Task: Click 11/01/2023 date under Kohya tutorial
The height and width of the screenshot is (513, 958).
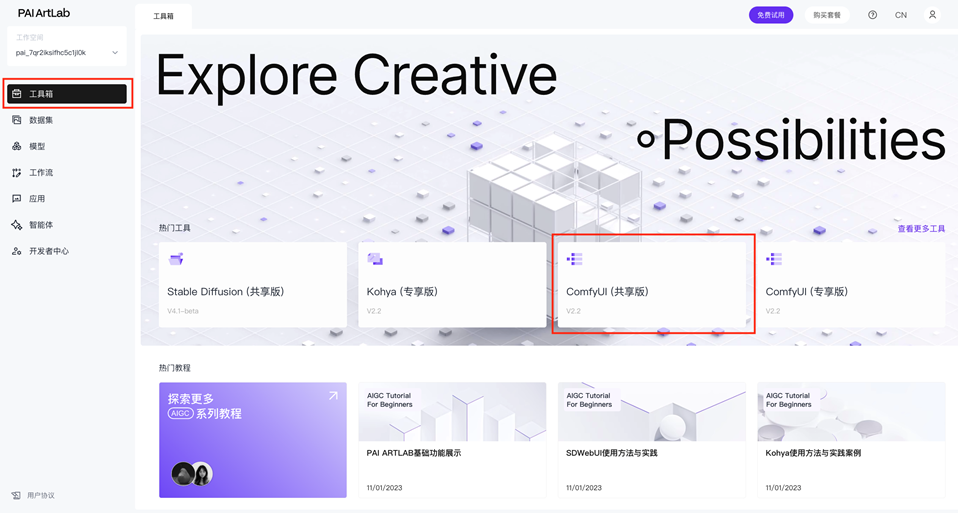Action: 783,487
